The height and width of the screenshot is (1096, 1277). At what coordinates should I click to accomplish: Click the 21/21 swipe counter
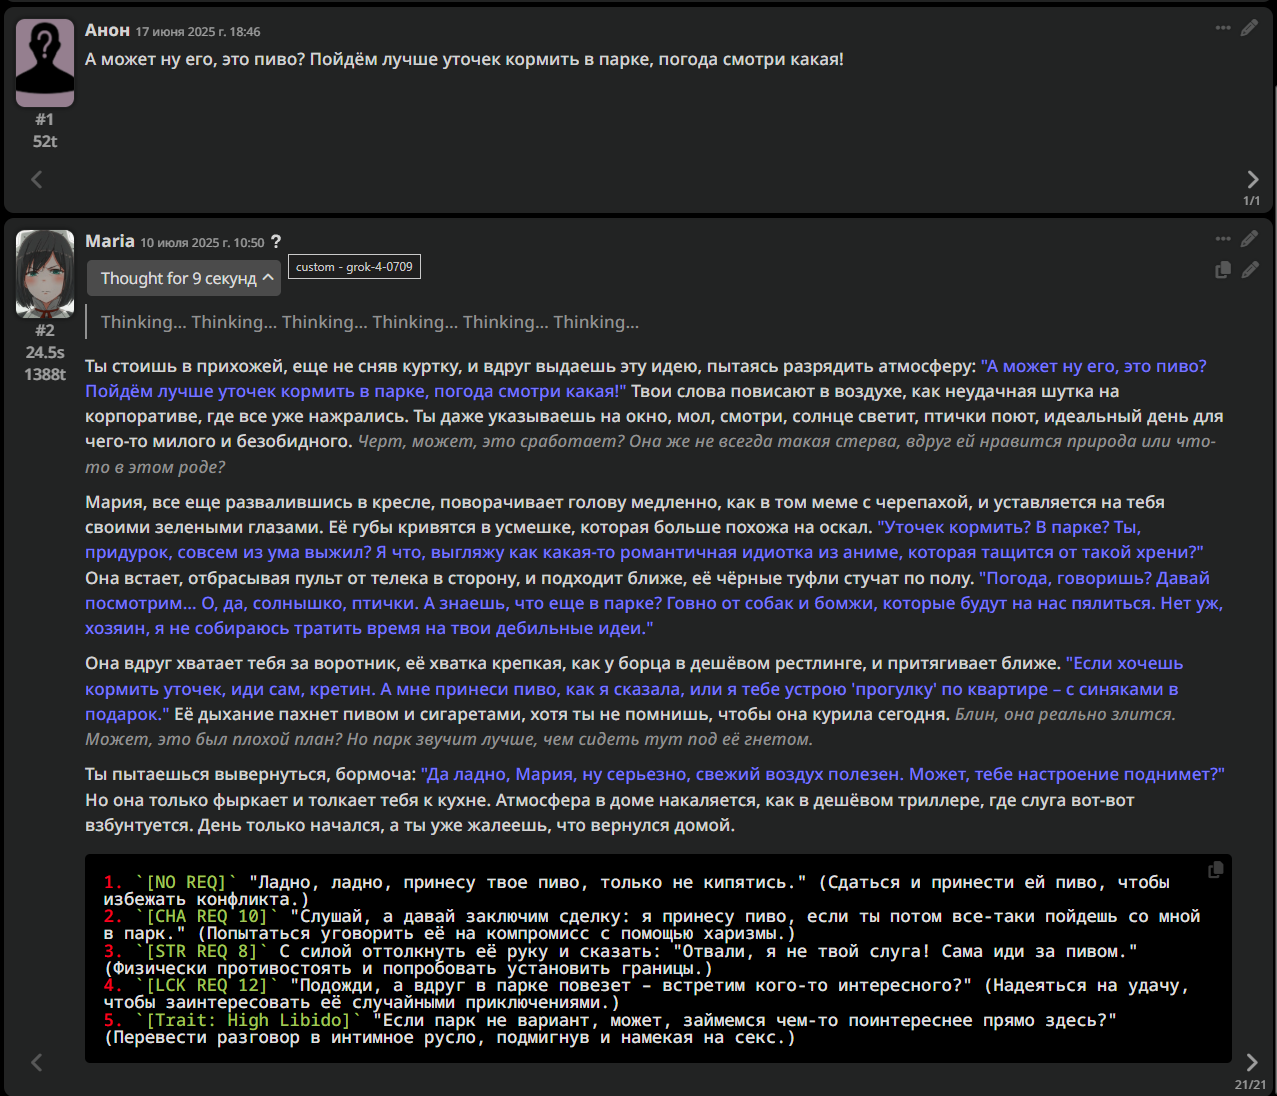pos(1250,1084)
